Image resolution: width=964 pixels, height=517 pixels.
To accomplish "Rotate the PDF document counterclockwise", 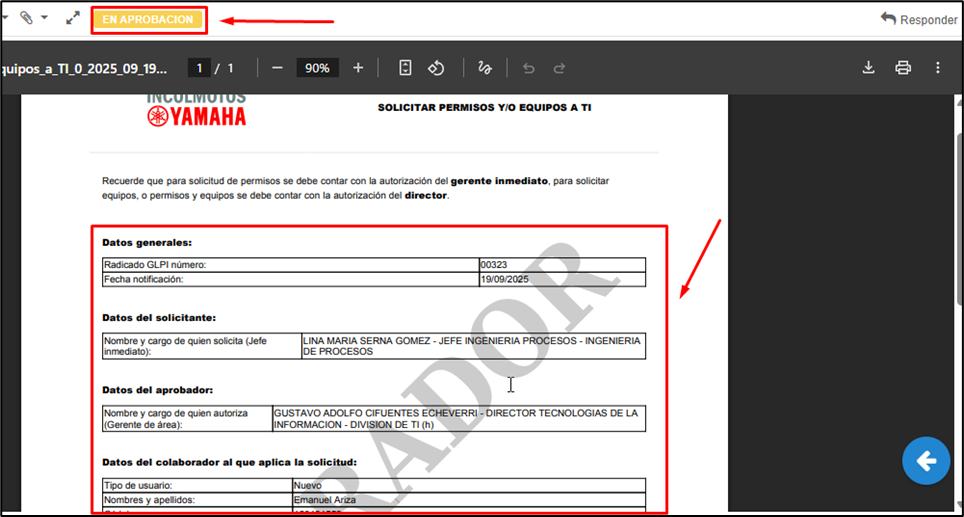I will (x=436, y=68).
